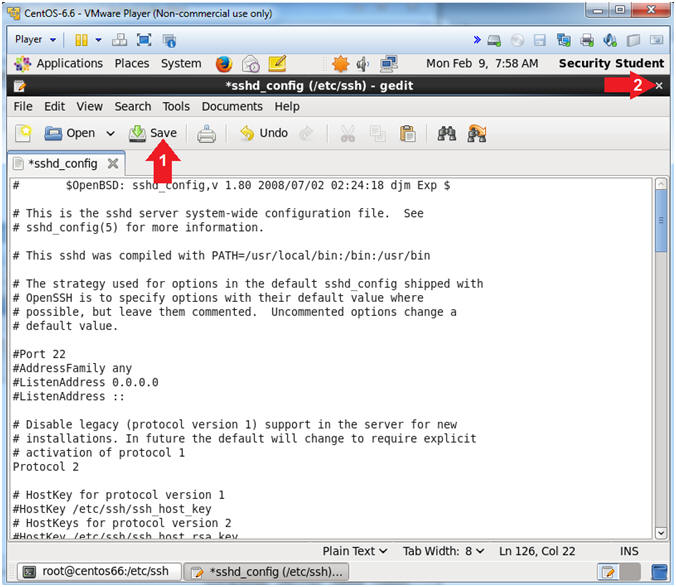Image resolution: width=676 pixels, height=587 pixels.
Task: Open the Documents menu
Action: [232, 106]
